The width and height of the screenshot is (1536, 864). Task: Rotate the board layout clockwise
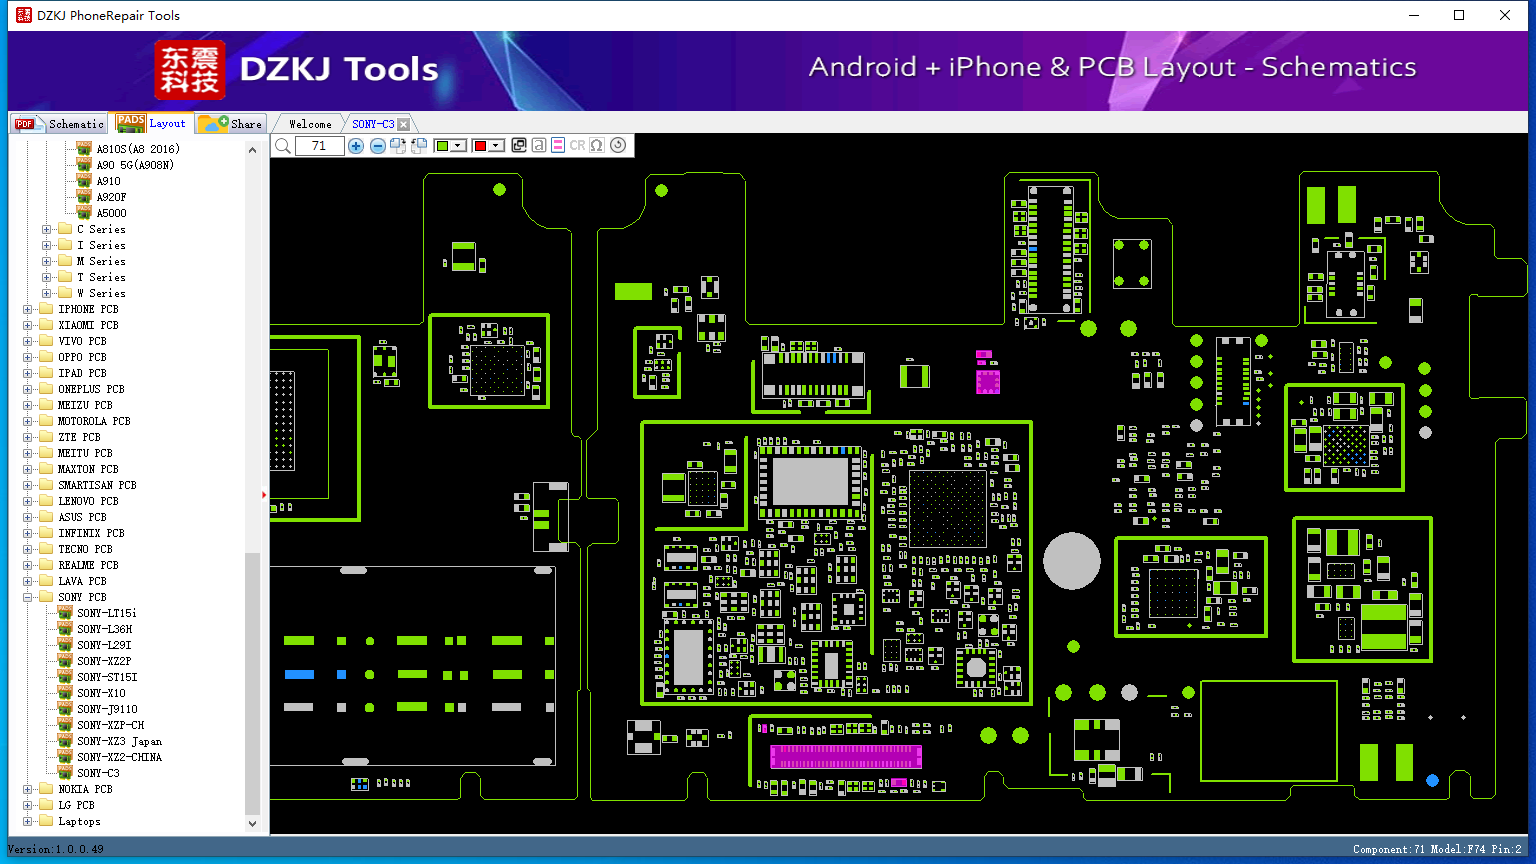pos(398,146)
